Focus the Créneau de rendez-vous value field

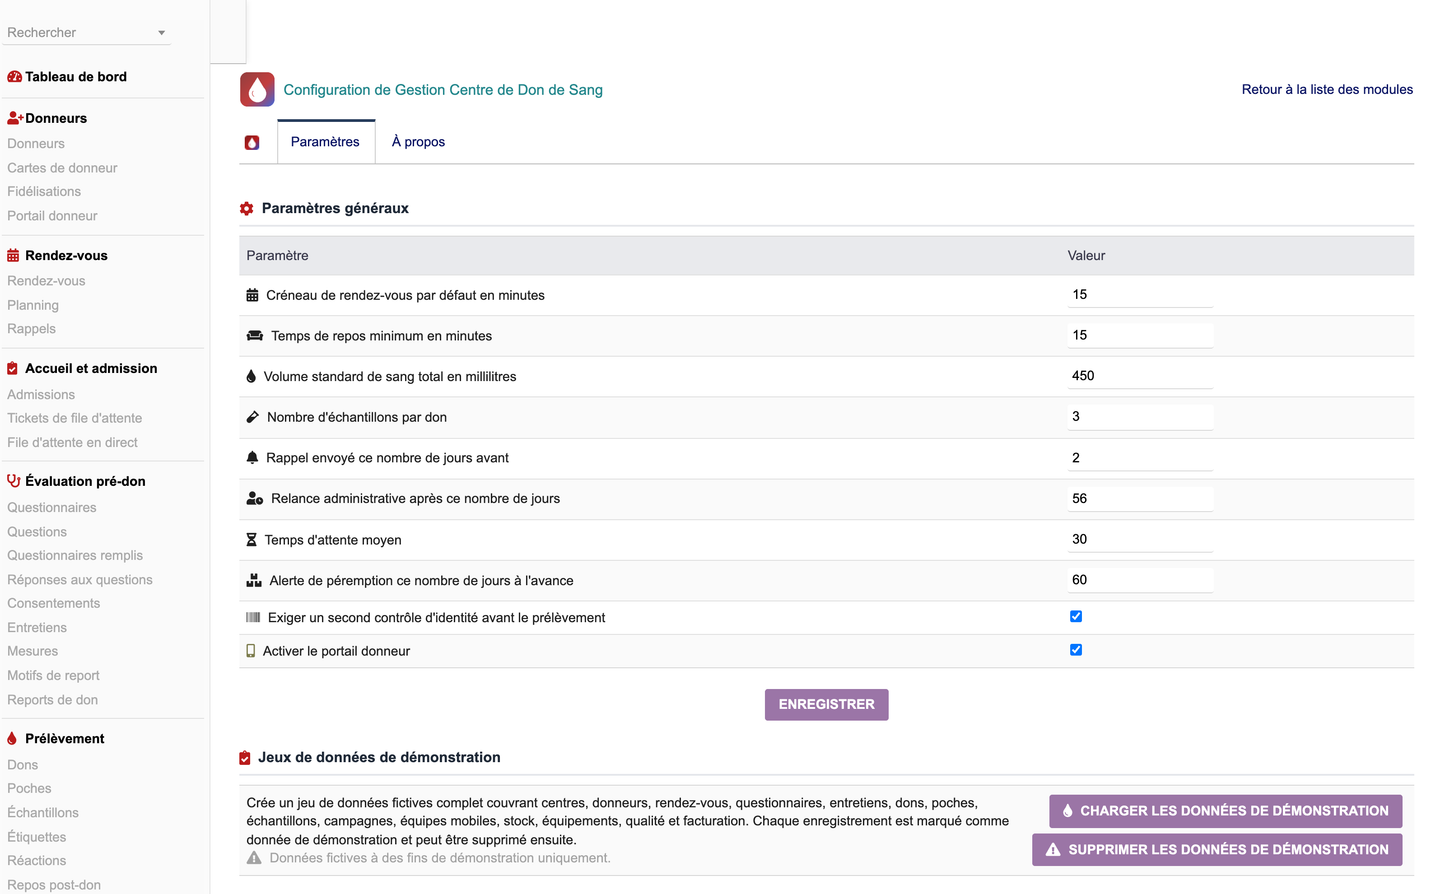(x=1140, y=295)
